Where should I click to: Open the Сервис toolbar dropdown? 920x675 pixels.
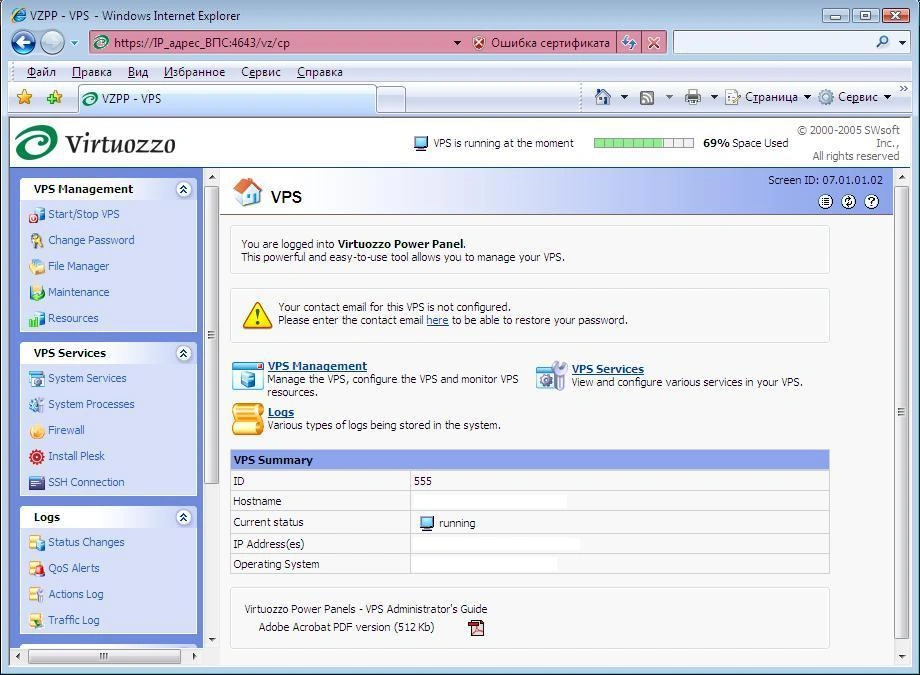(855, 97)
